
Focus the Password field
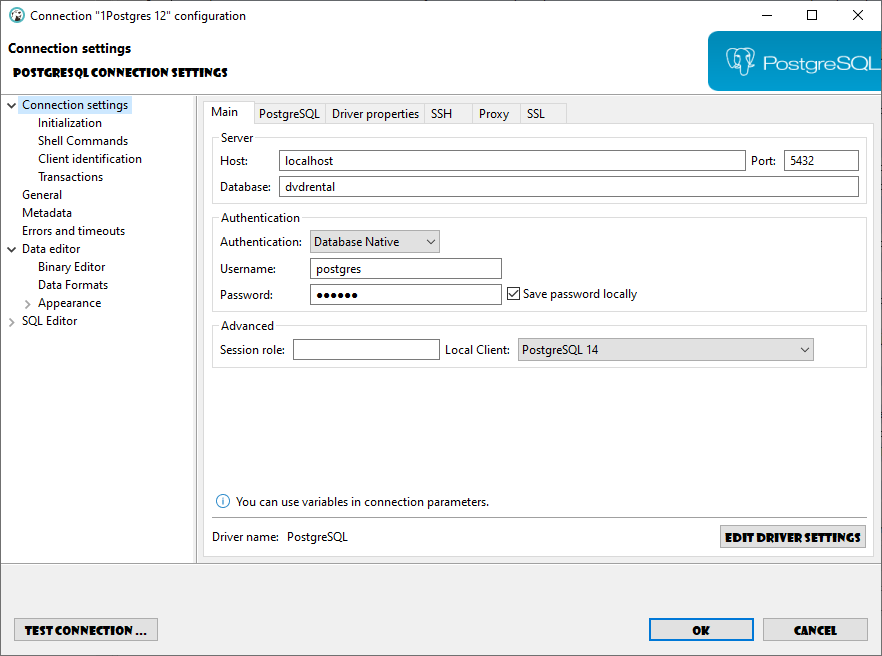[x=406, y=295]
